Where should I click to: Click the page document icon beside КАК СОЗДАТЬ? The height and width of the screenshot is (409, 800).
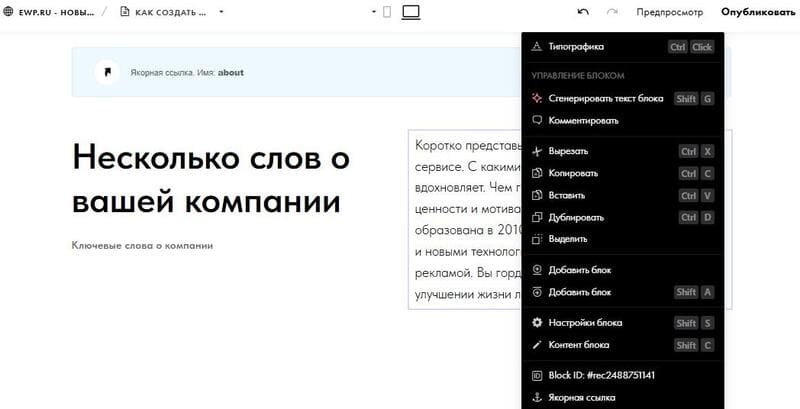pyautogui.click(x=124, y=12)
